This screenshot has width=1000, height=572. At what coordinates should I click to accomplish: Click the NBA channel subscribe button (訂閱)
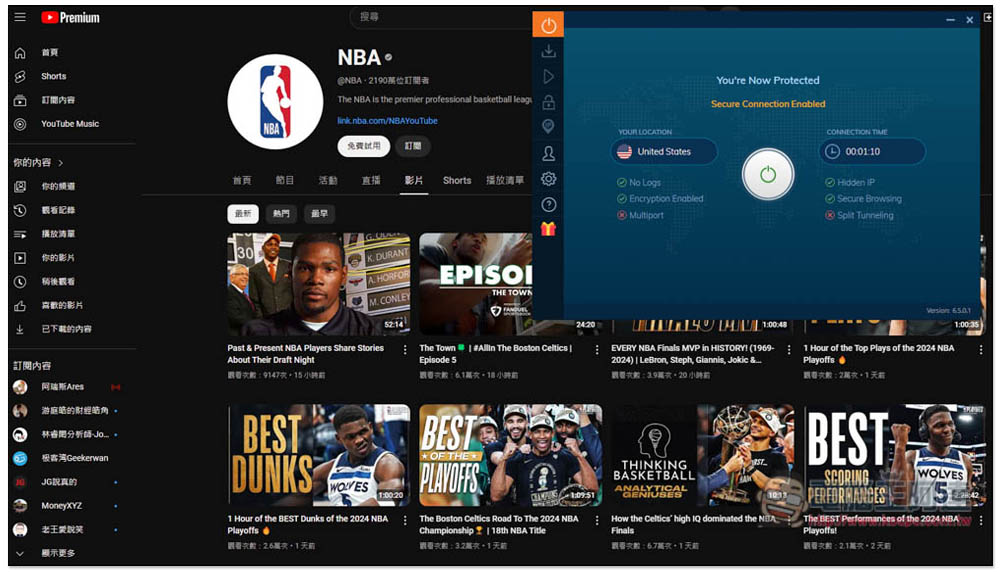tap(413, 146)
